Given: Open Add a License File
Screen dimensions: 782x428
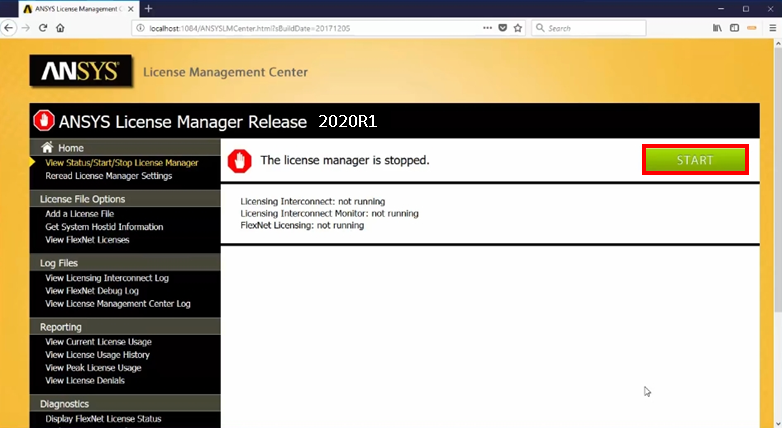Looking at the screenshot, I should 80,214.
